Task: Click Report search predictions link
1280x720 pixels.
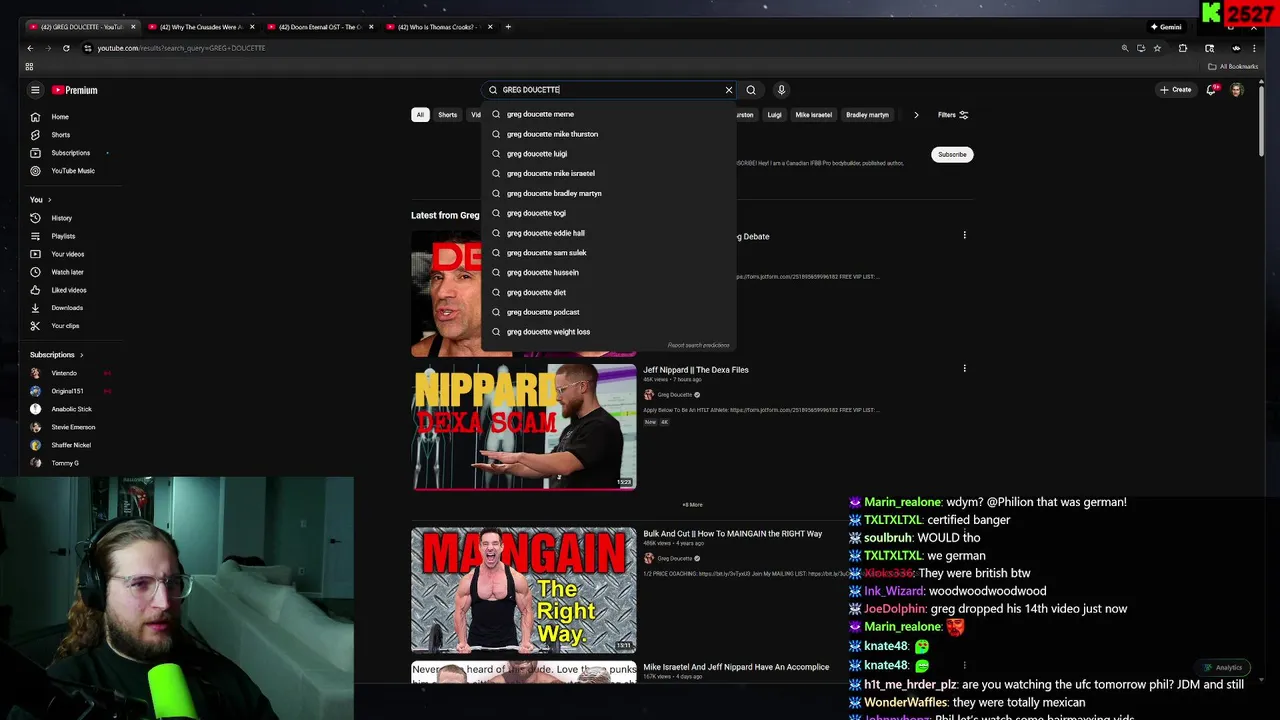Action: 699,345
